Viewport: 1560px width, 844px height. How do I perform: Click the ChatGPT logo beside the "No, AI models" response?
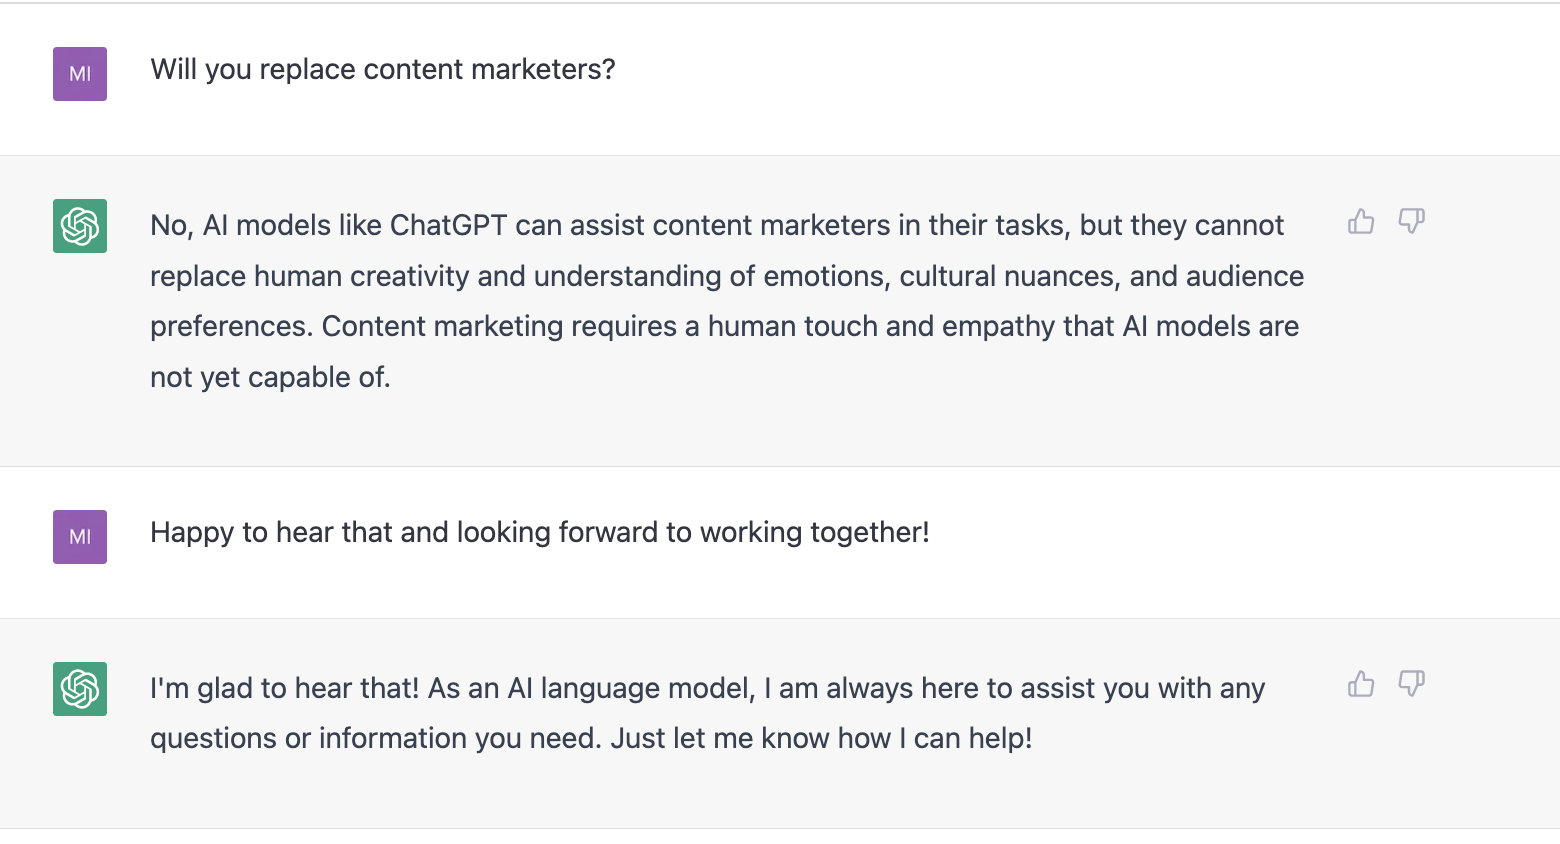tap(80, 226)
